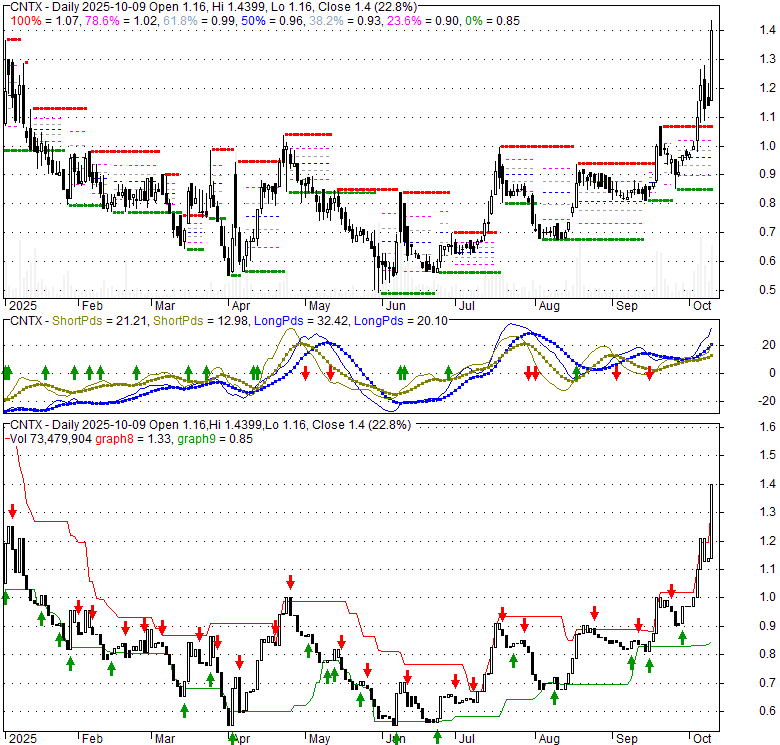Click red sell arrow above bottom chart's late-April peak
This screenshot has height=745, width=780.
(x=290, y=581)
